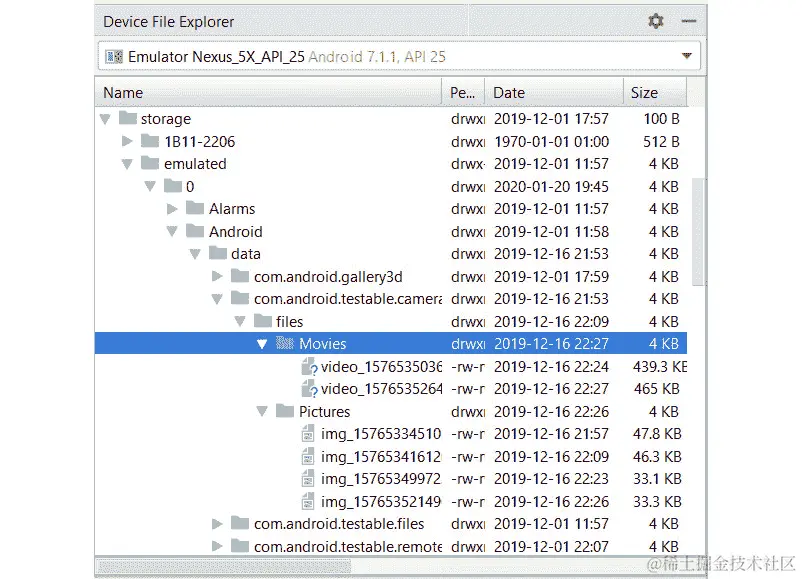Click the video_157653503 unknown-file icon
This screenshot has width=802, height=579.
309,367
